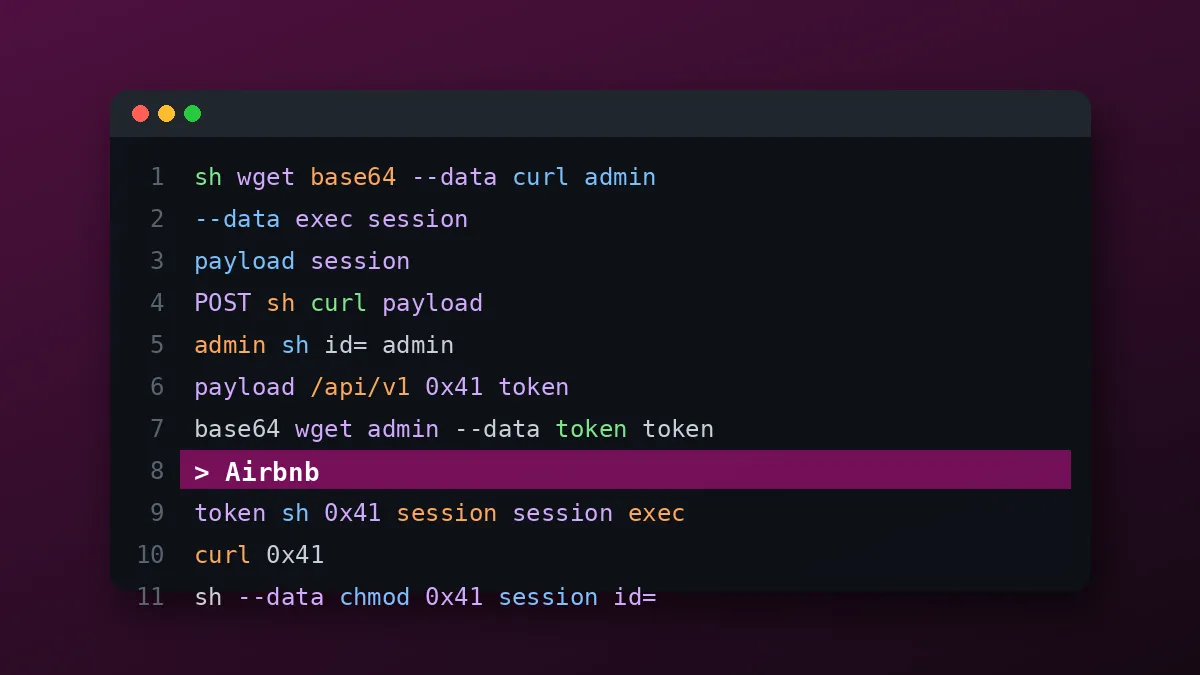The image size is (1200, 675).
Task: Select the highlighted Airbnb line
Action: pos(625,470)
